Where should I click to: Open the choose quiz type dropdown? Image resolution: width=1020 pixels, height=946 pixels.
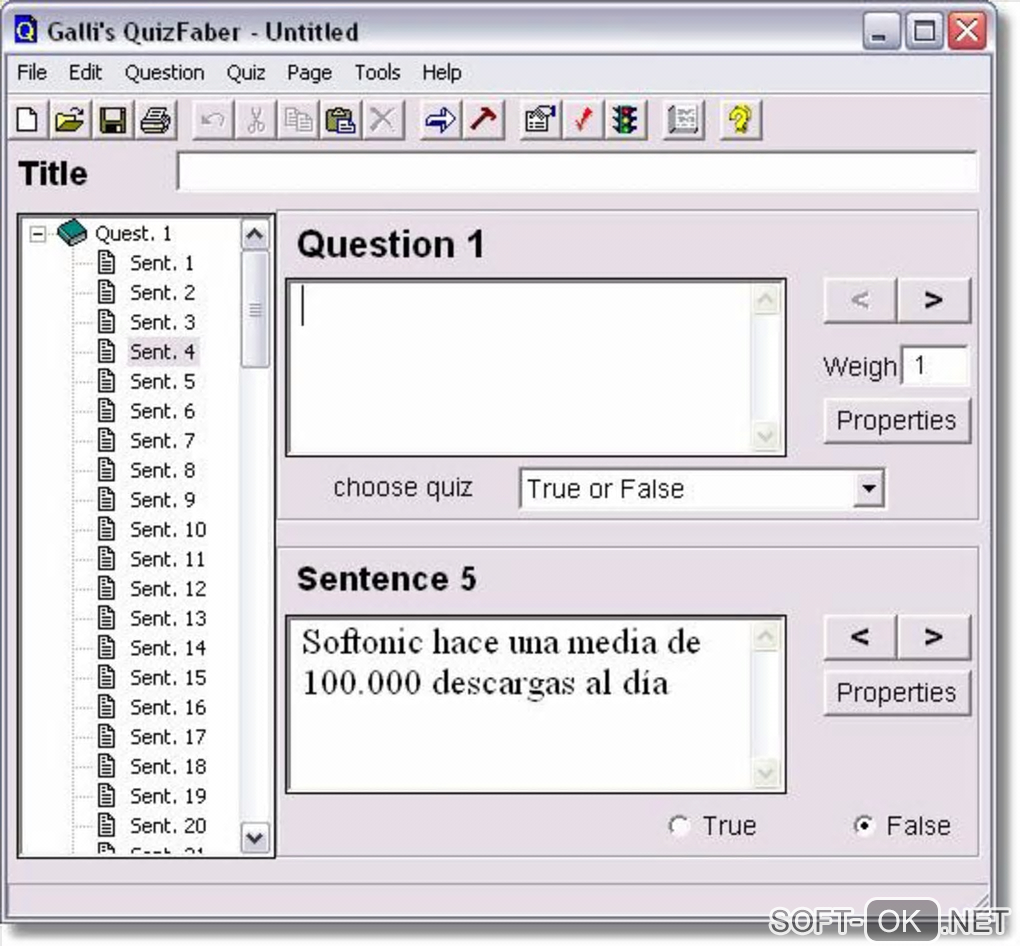(869, 489)
